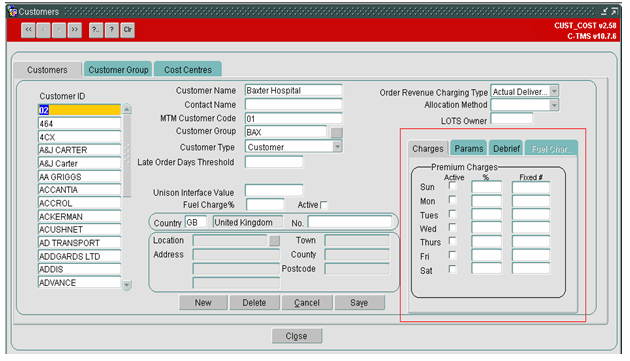The width and height of the screenshot is (630, 361).
Task: Click the Sun percentage field
Action: point(487,187)
